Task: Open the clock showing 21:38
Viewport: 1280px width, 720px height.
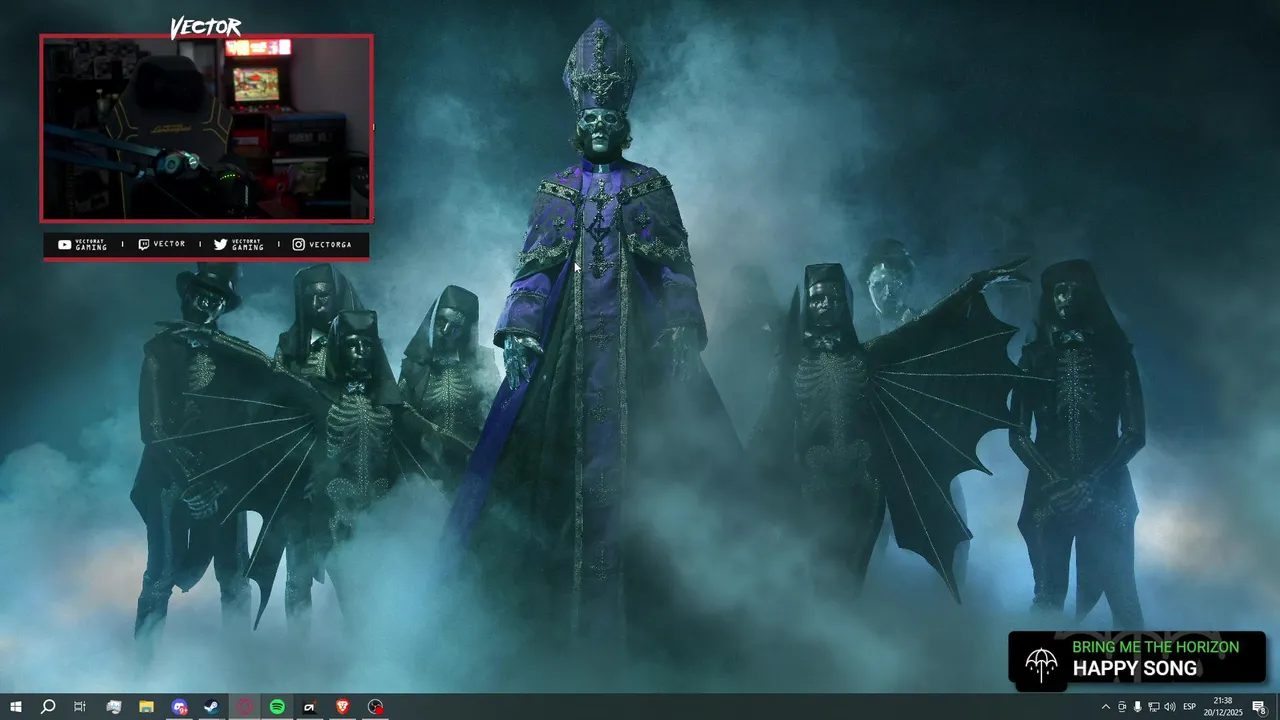Action: pos(1223,706)
